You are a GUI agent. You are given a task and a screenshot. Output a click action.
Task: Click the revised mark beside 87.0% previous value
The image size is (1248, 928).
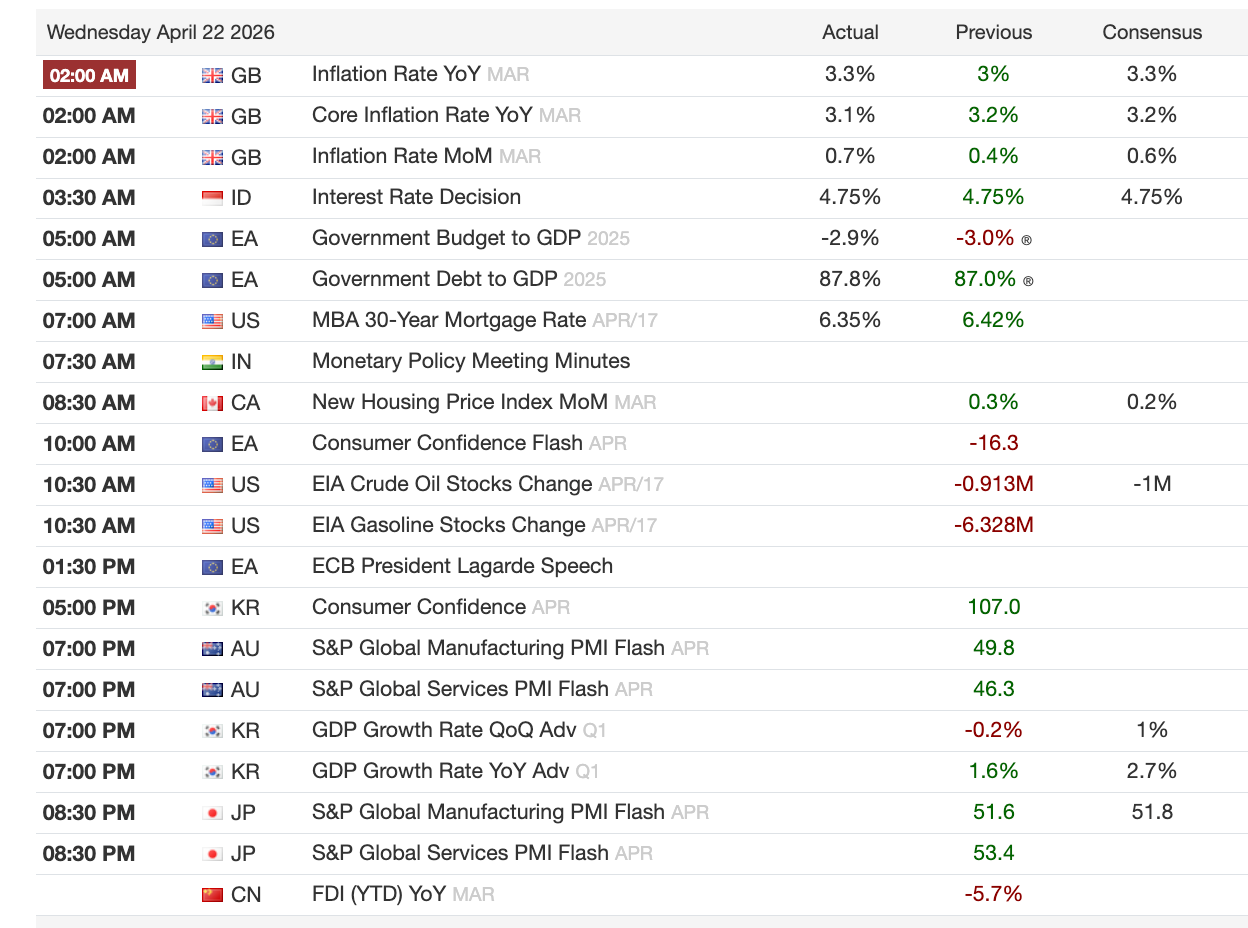click(x=1029, y=281)
